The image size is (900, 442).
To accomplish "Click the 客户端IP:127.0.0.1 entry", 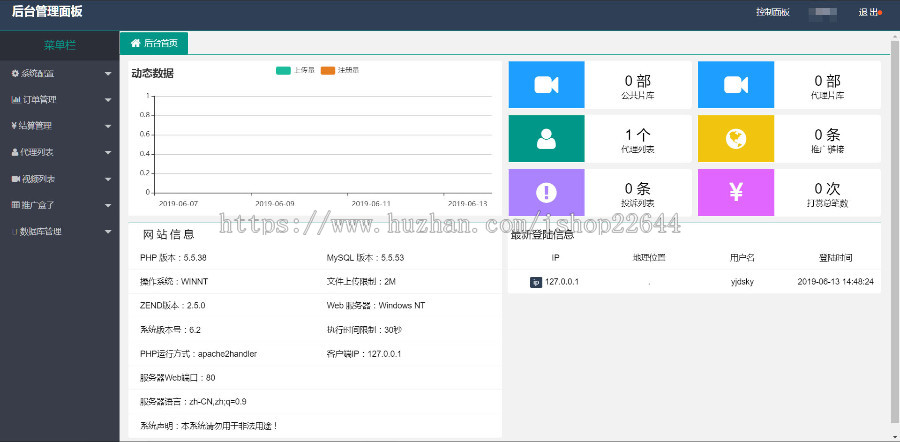I will [x=363, y=354].
